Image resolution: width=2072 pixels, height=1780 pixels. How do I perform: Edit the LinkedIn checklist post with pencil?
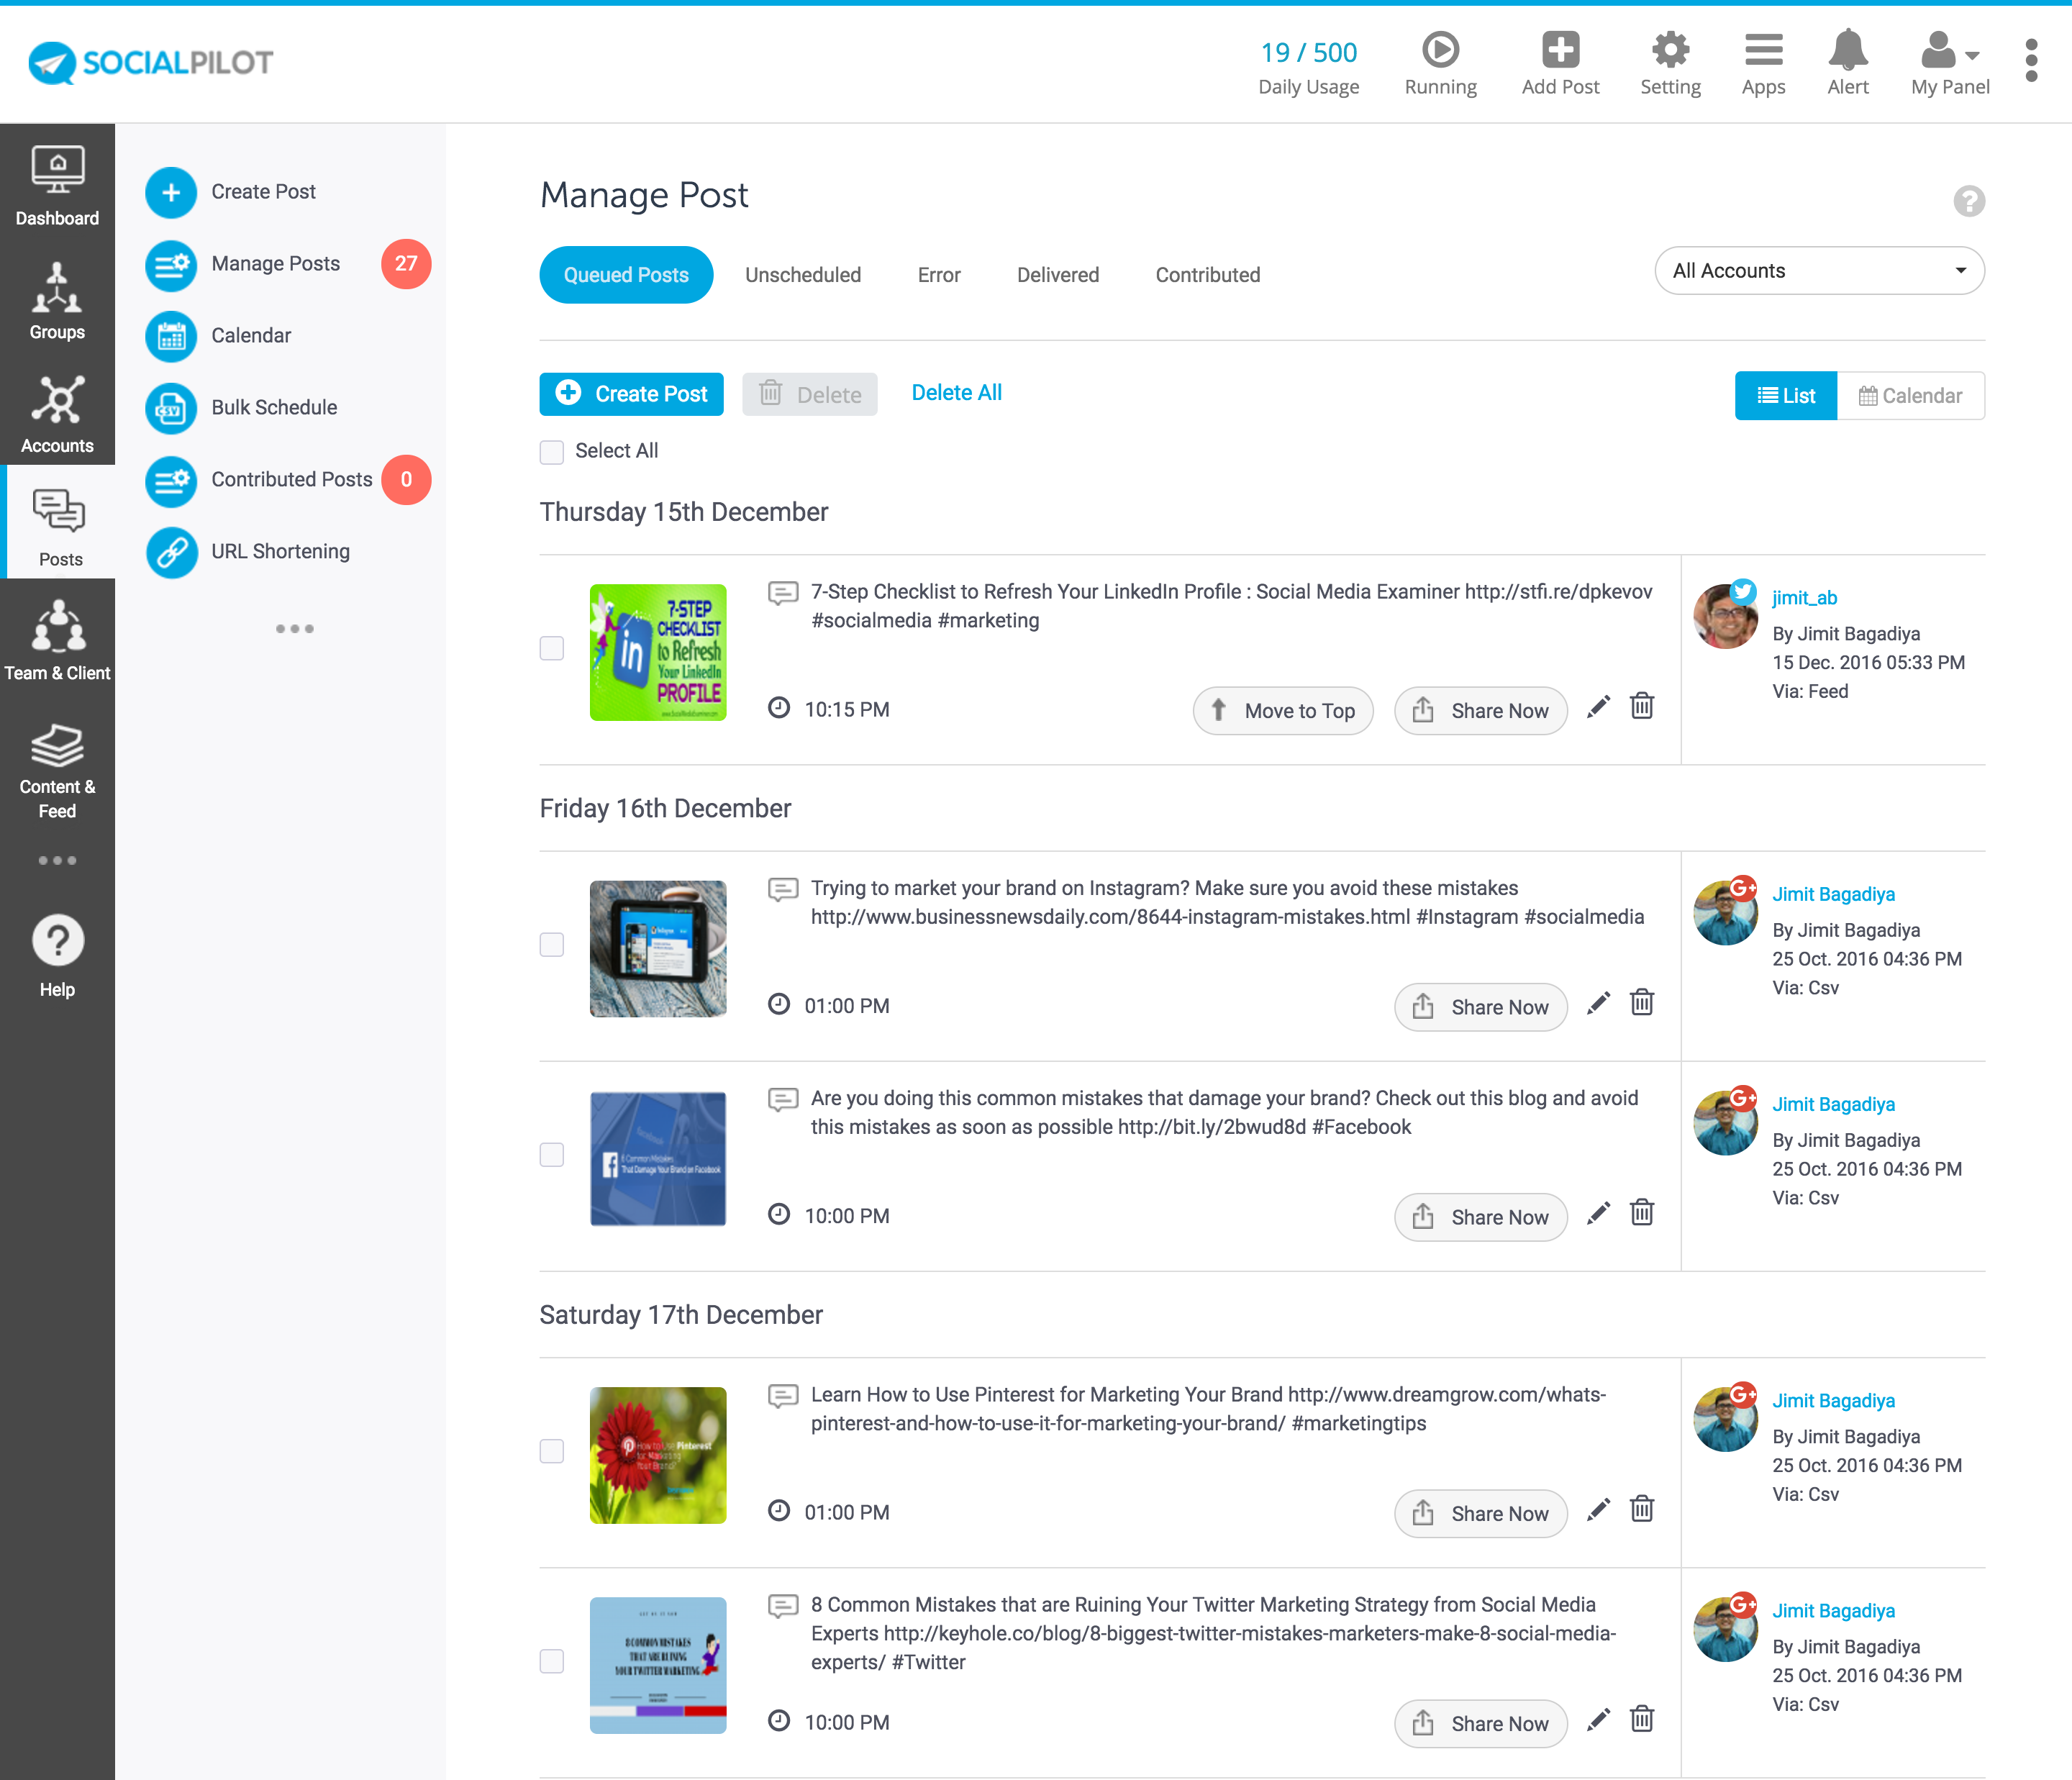1598,707
